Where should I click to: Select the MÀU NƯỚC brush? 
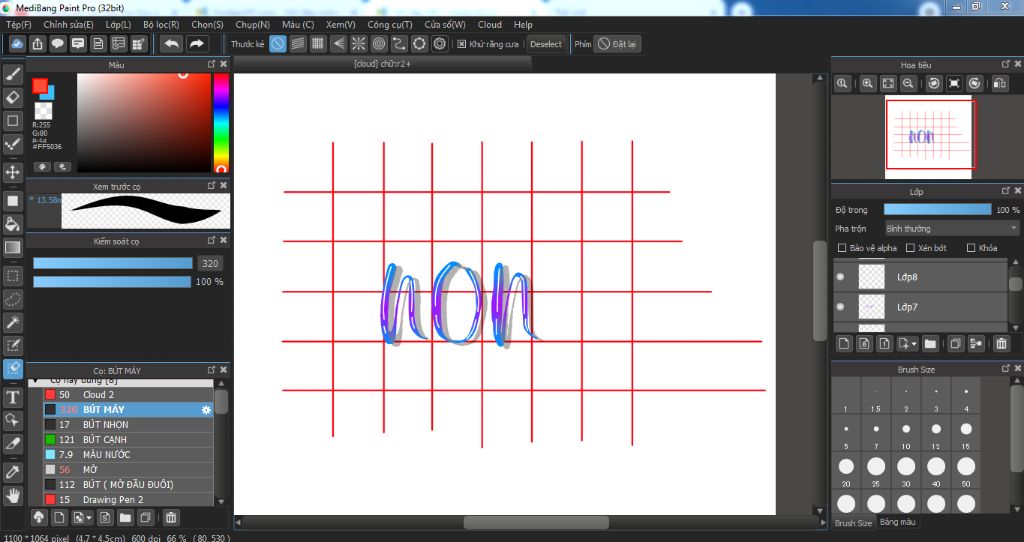(128, 454)
